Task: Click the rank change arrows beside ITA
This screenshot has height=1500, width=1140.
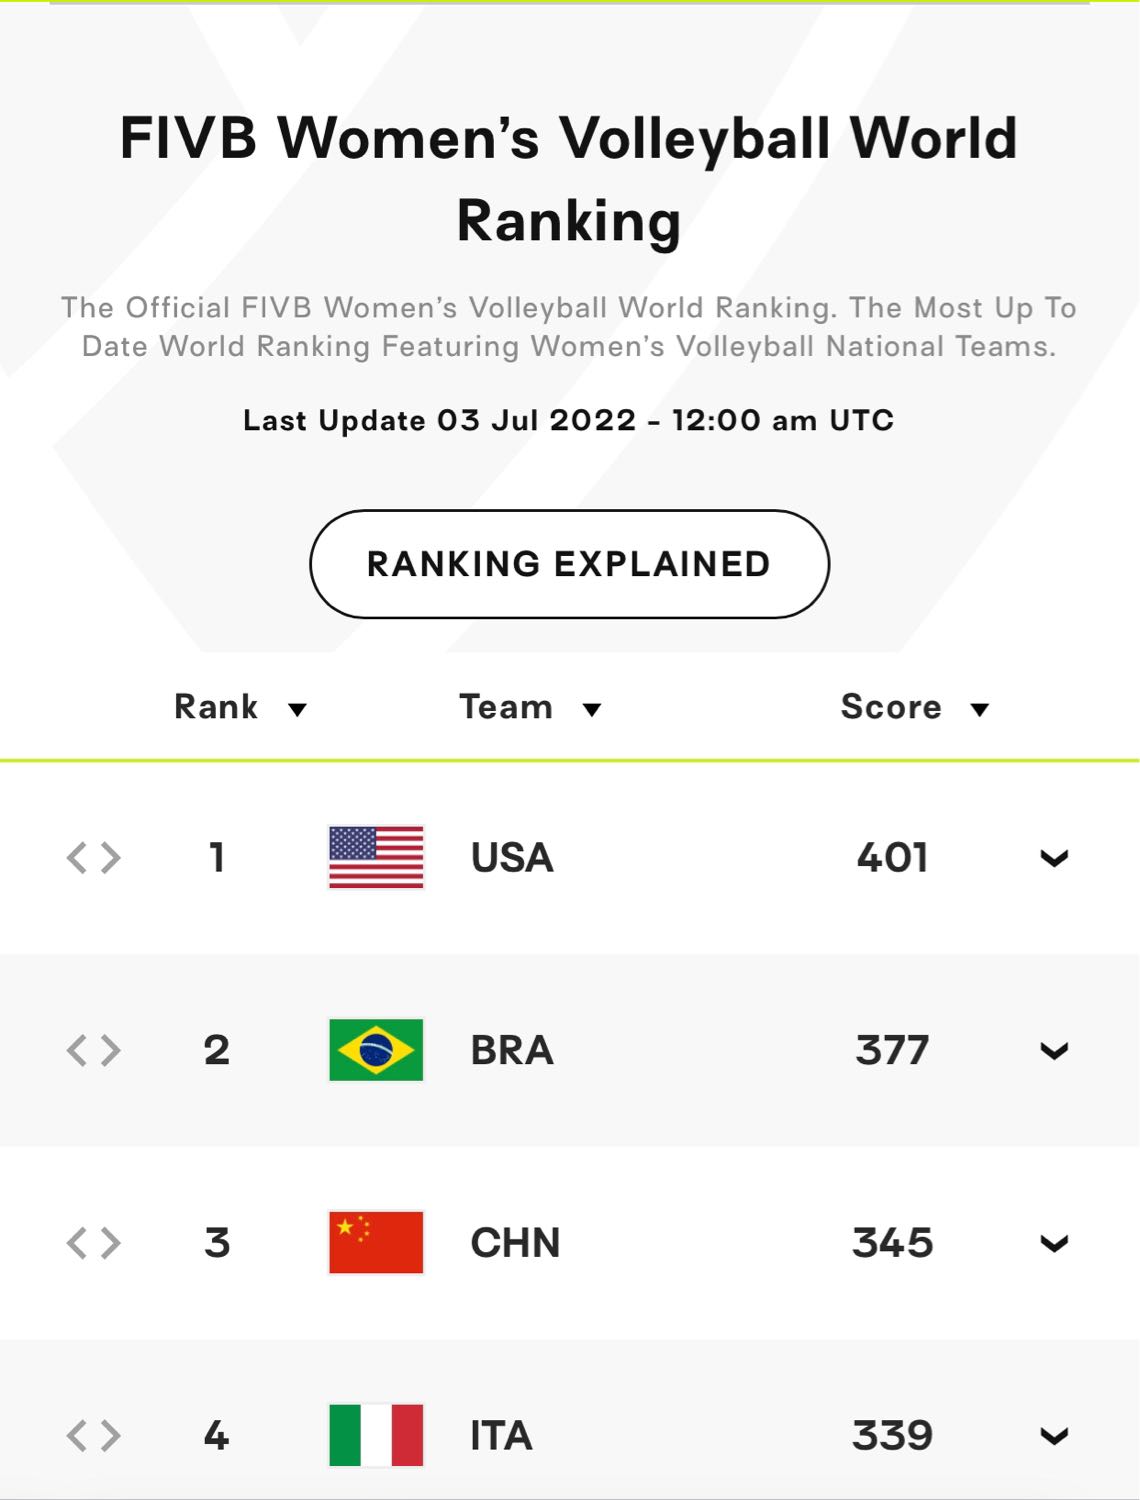Action: tap(94, 1436)
